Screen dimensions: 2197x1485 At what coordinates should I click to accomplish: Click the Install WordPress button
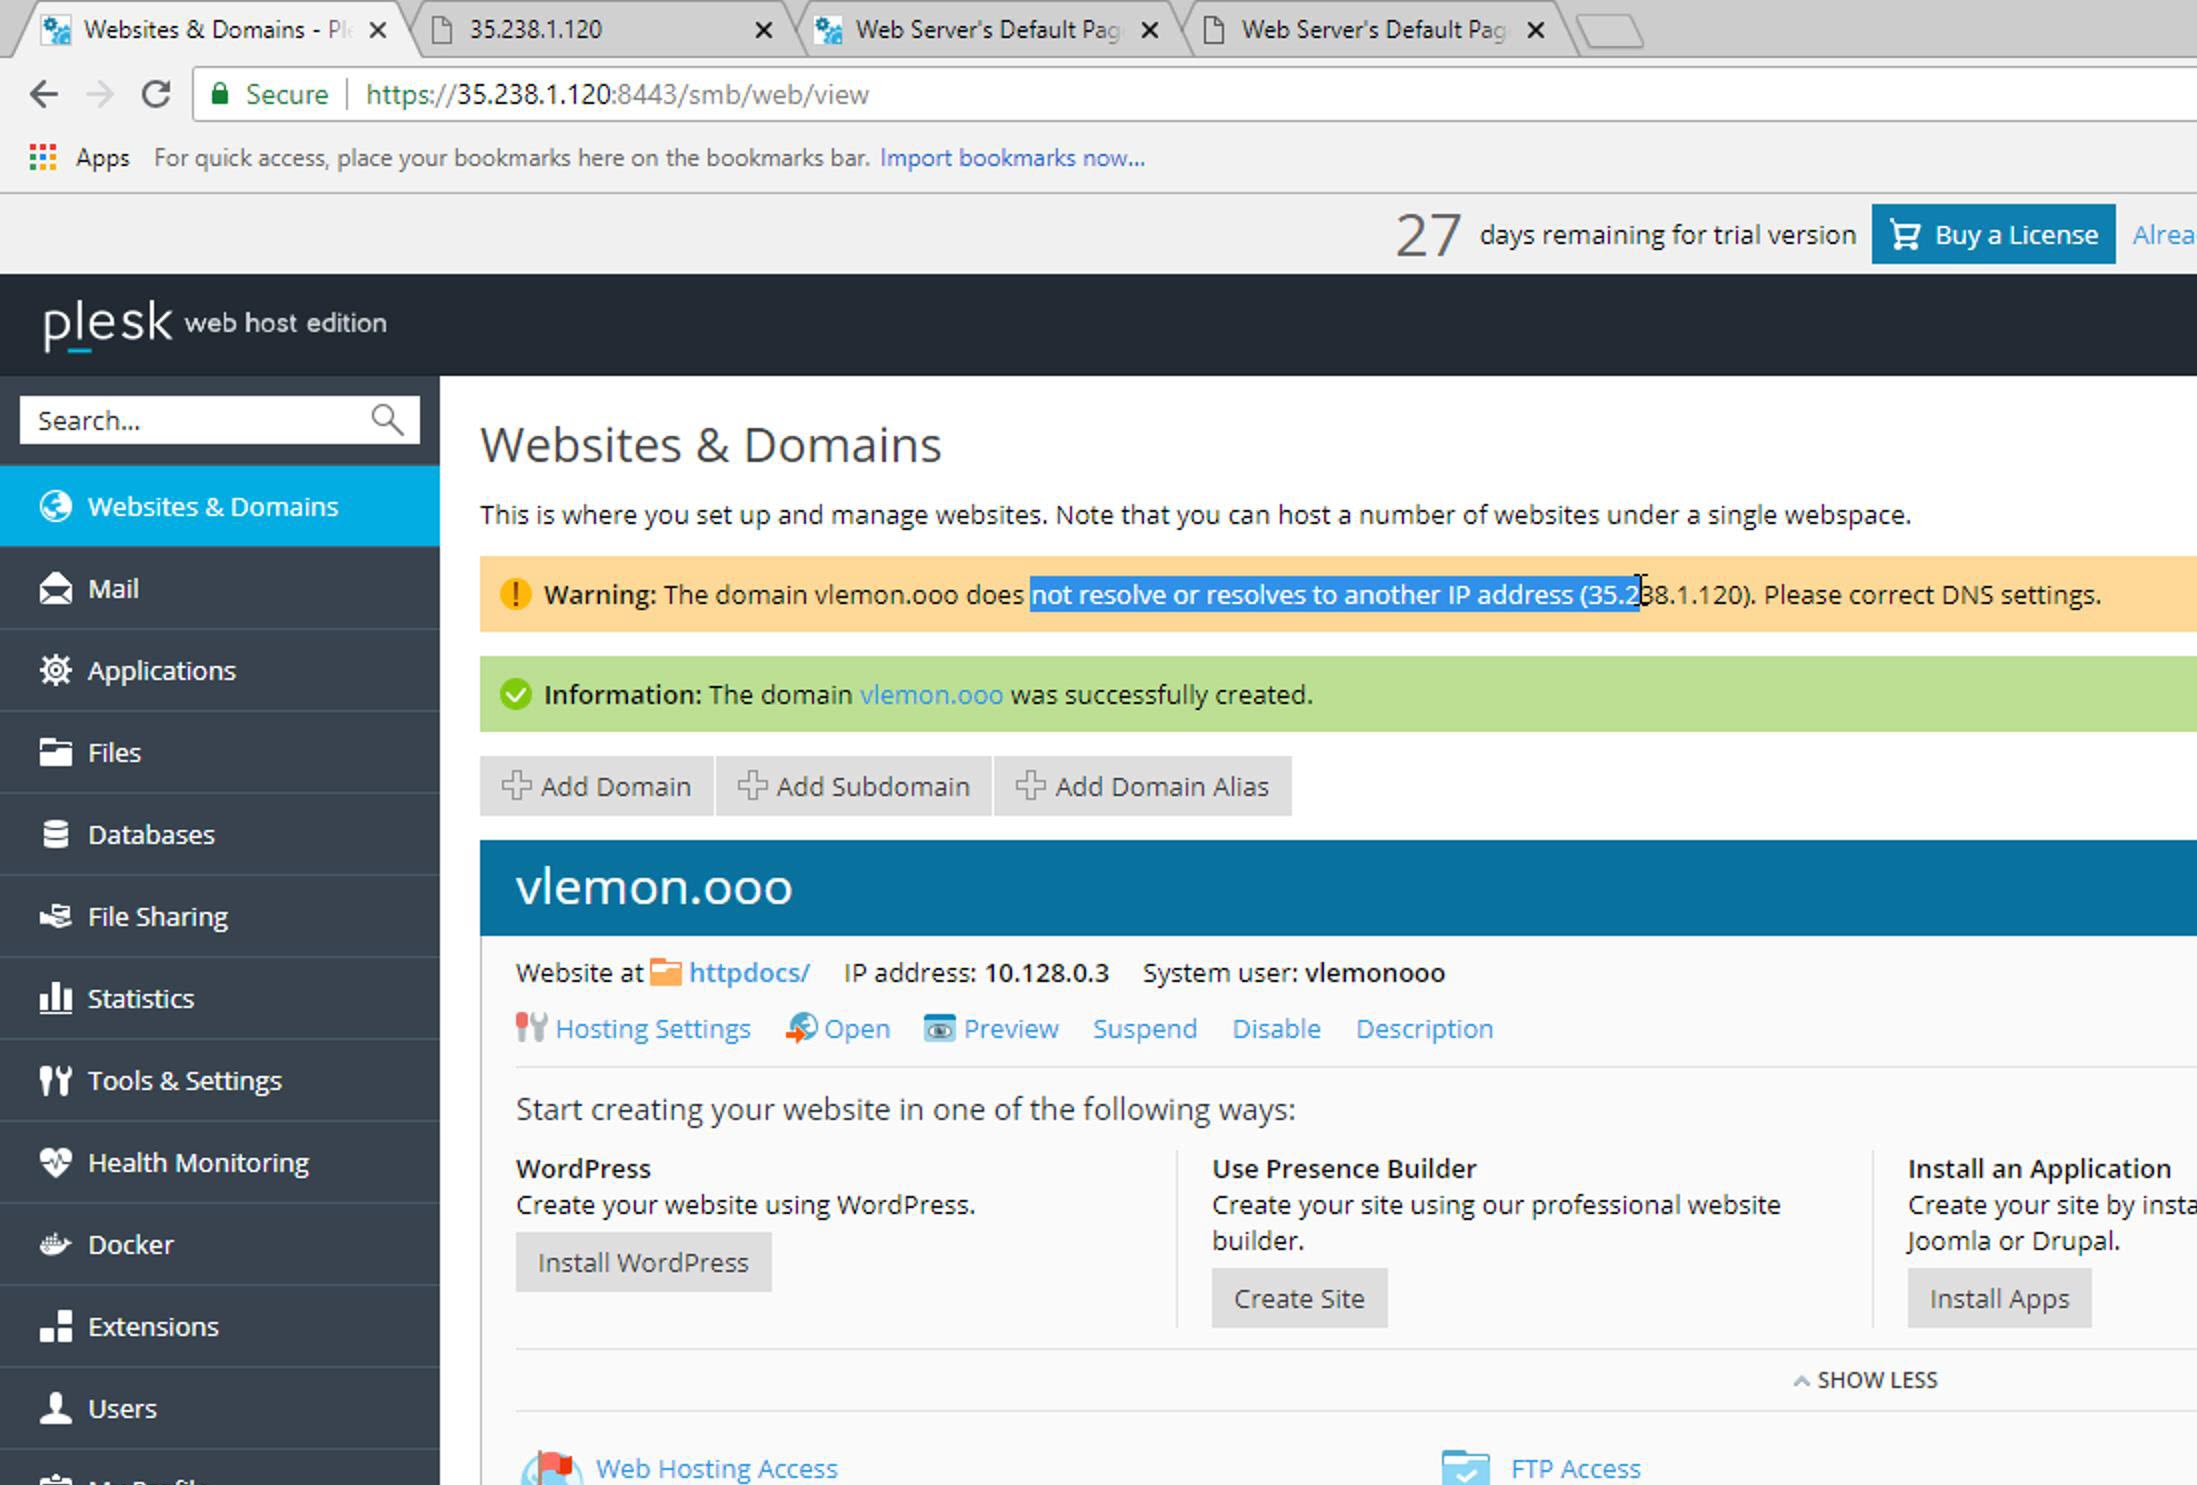(x=643, y=1262)
